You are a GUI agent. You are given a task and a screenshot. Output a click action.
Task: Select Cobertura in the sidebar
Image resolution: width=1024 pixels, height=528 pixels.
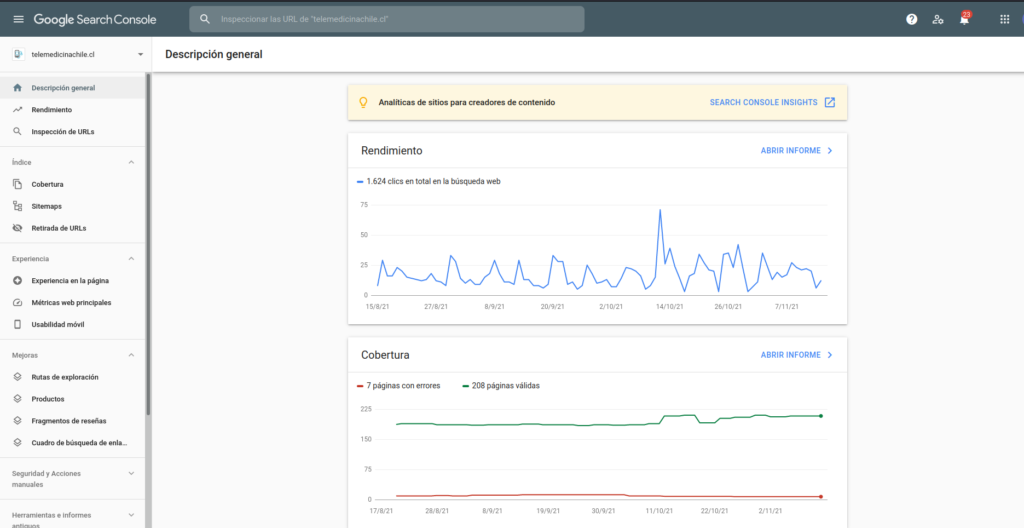72,184
